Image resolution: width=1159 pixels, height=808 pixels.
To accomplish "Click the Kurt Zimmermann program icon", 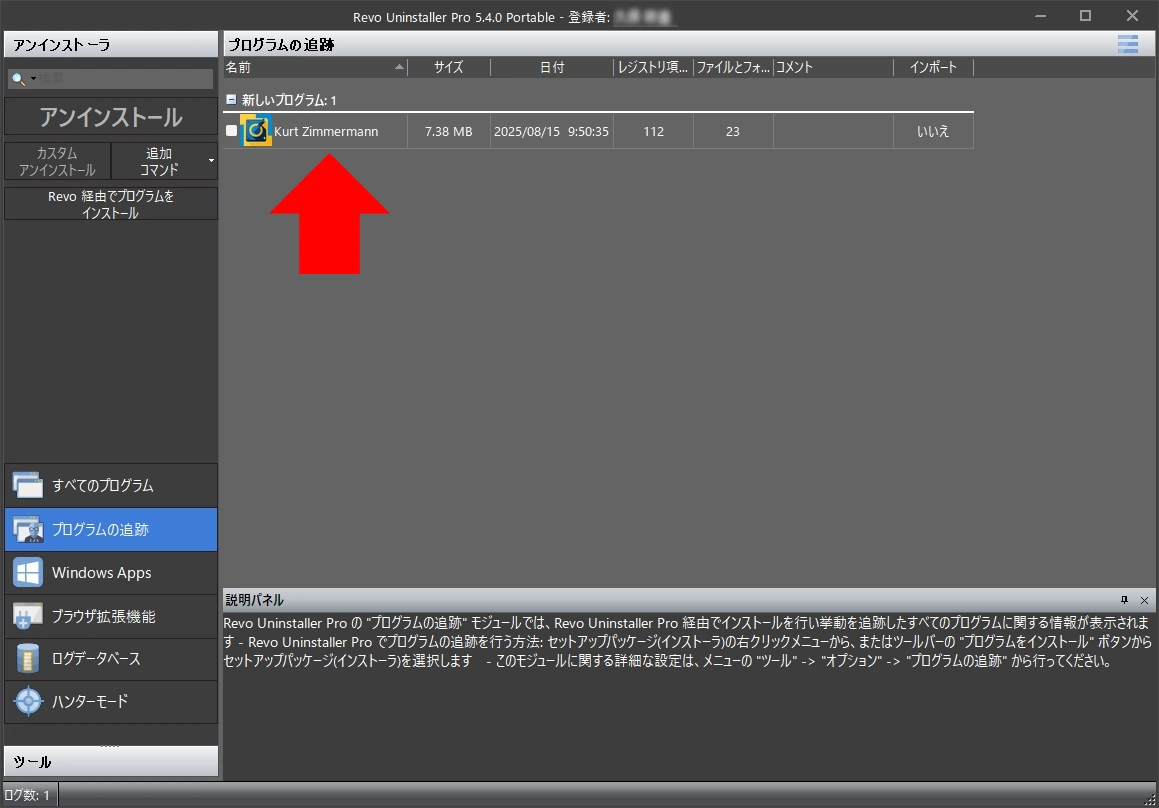I will 256,131.
